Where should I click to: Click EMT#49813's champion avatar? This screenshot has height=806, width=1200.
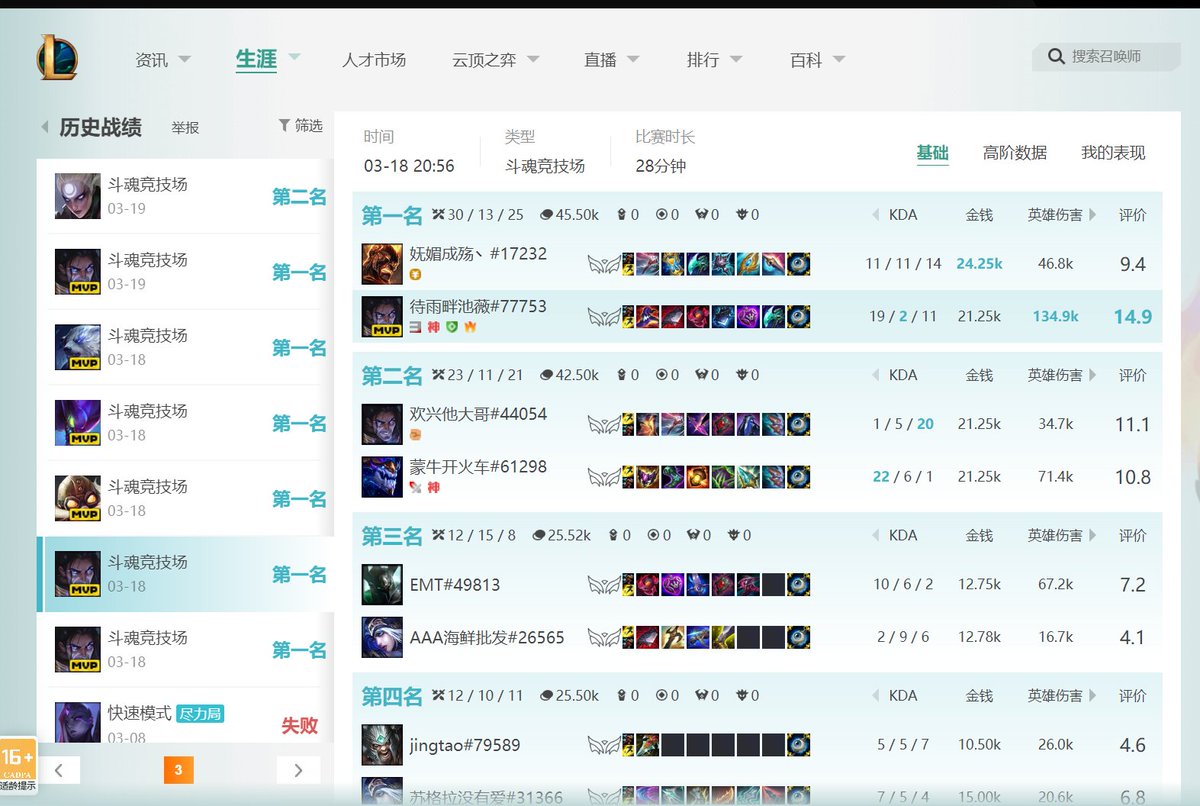pos(382,584)
